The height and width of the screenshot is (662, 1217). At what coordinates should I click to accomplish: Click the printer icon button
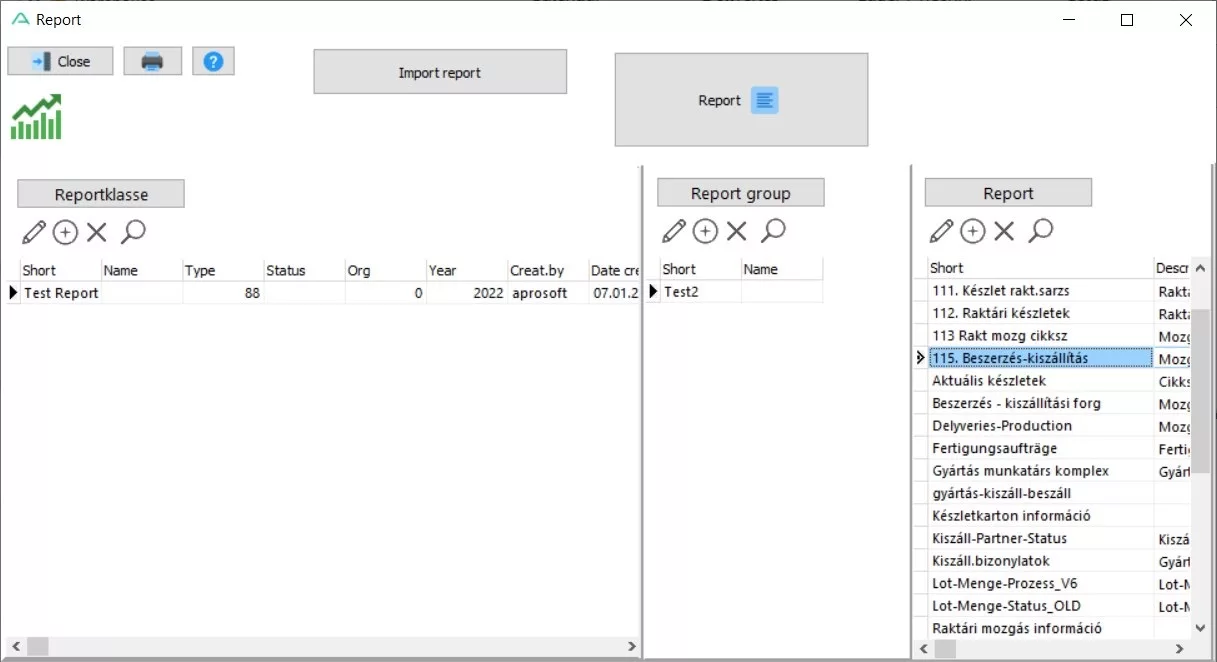point(152,61)
